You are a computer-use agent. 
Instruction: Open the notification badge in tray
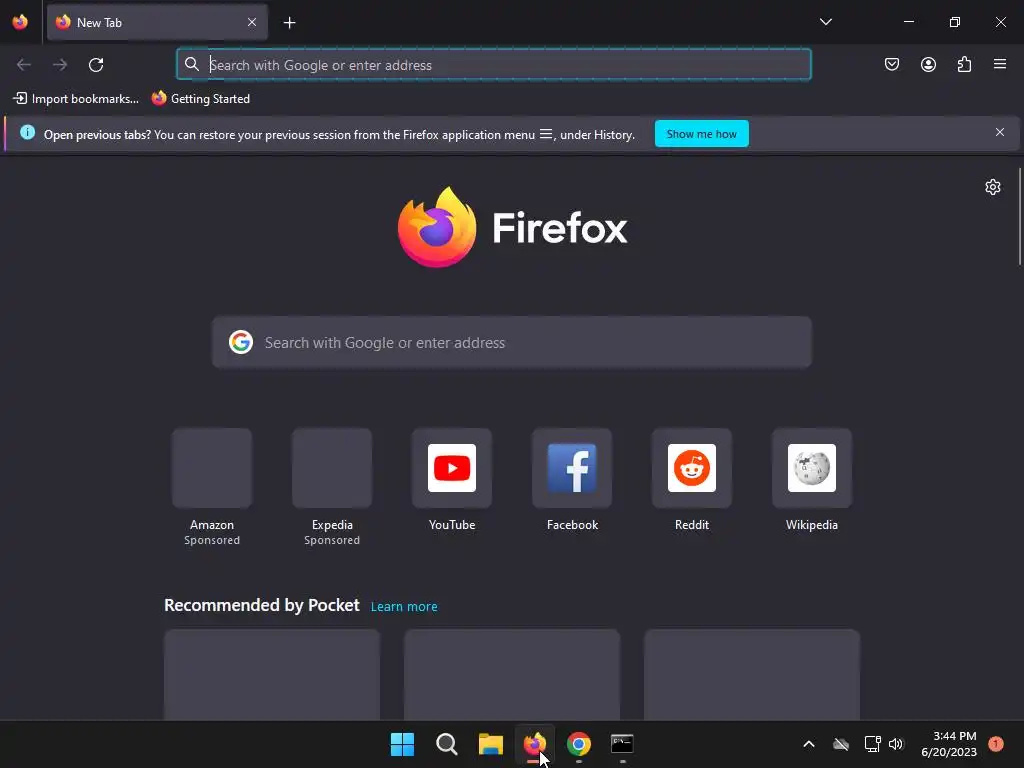[x=996, y=744]
